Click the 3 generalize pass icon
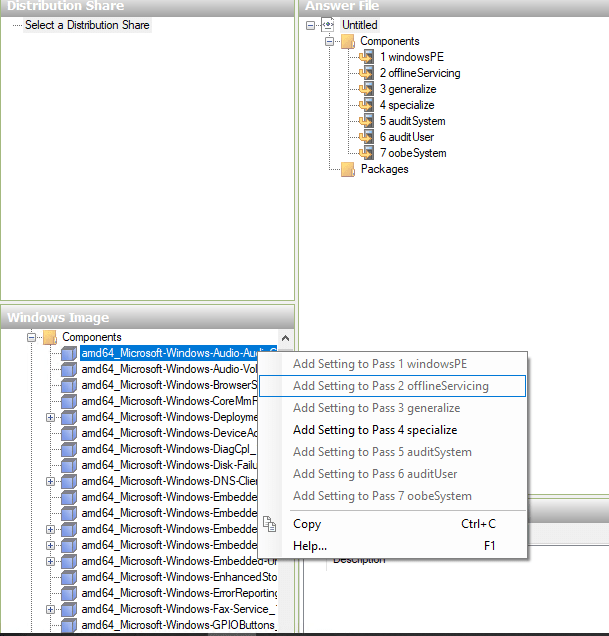Viewport: 609px width, 636px height. [366, 89]
